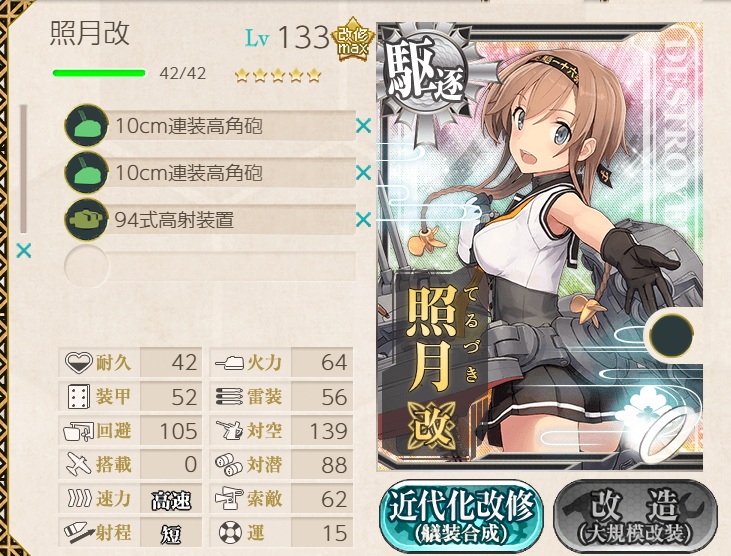Click the remove-all-equipment X beside slots

tap(23, 251)
